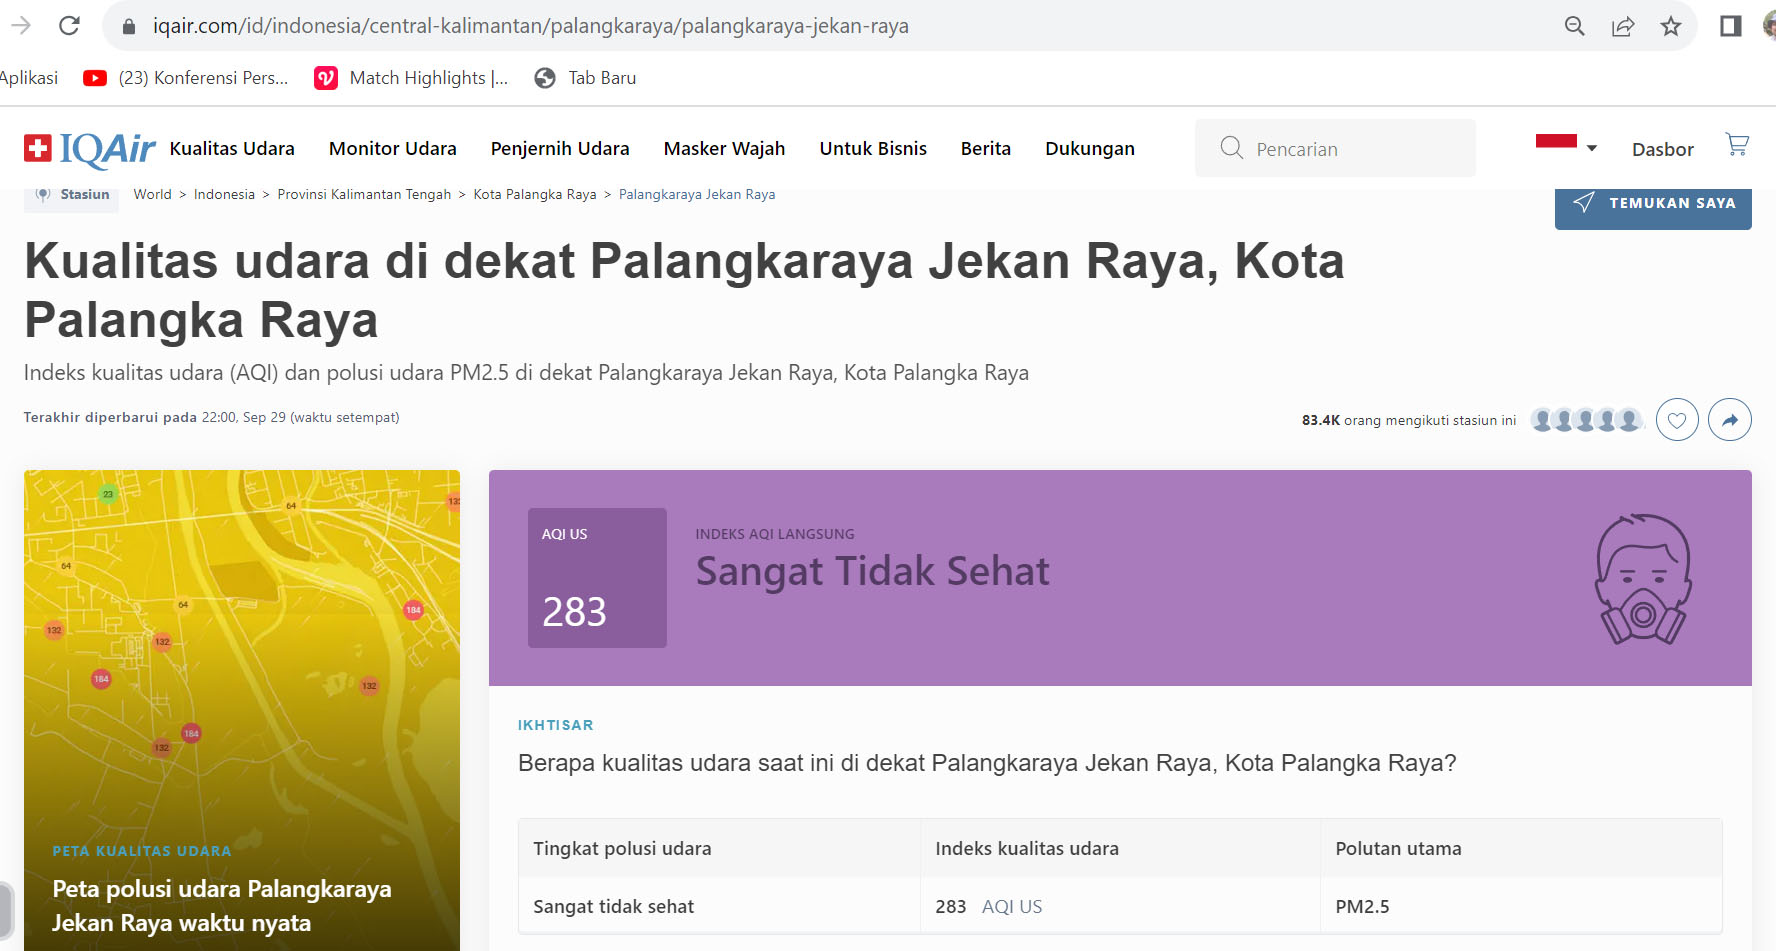Open the Konferensi Pers YouTube bookmark

point(186,78)
